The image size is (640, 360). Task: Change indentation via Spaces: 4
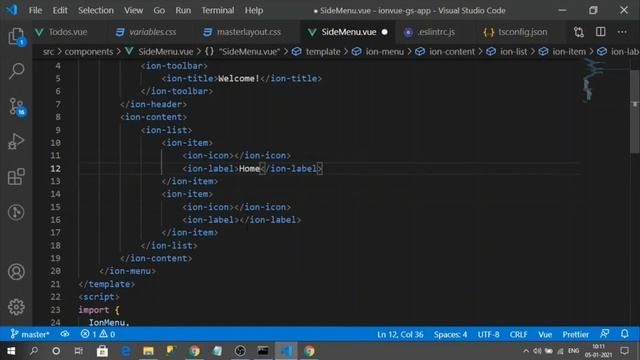tap(450, 334)
